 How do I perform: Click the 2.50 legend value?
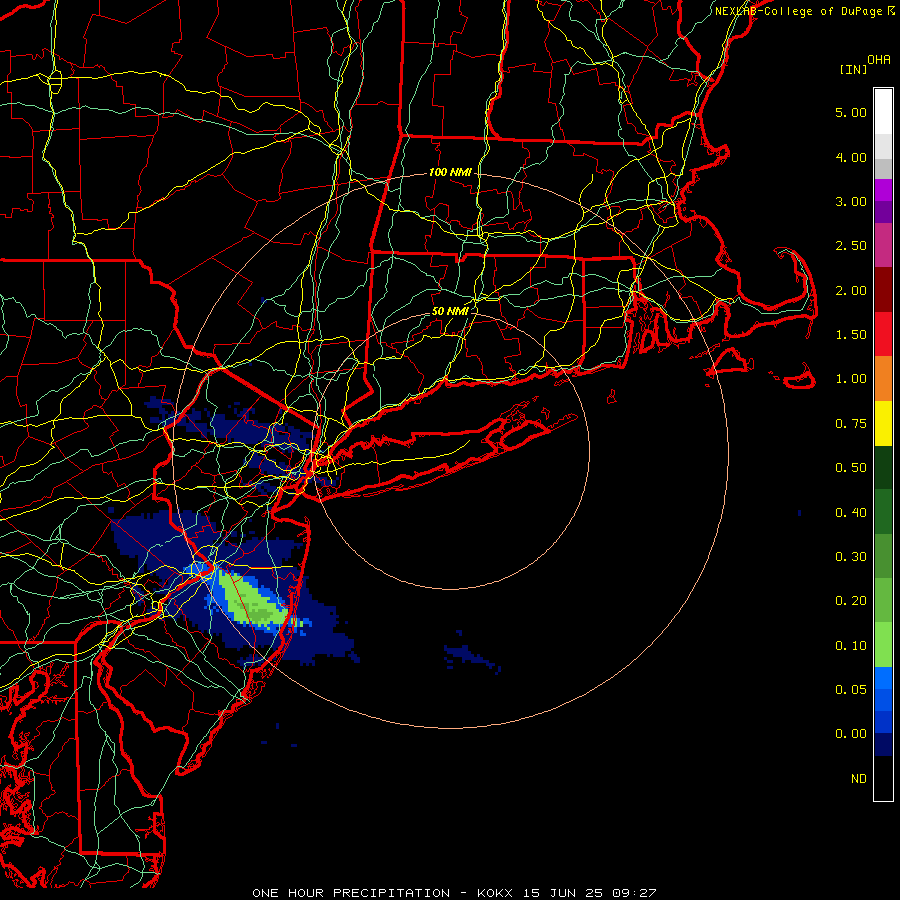coord(851,246)
